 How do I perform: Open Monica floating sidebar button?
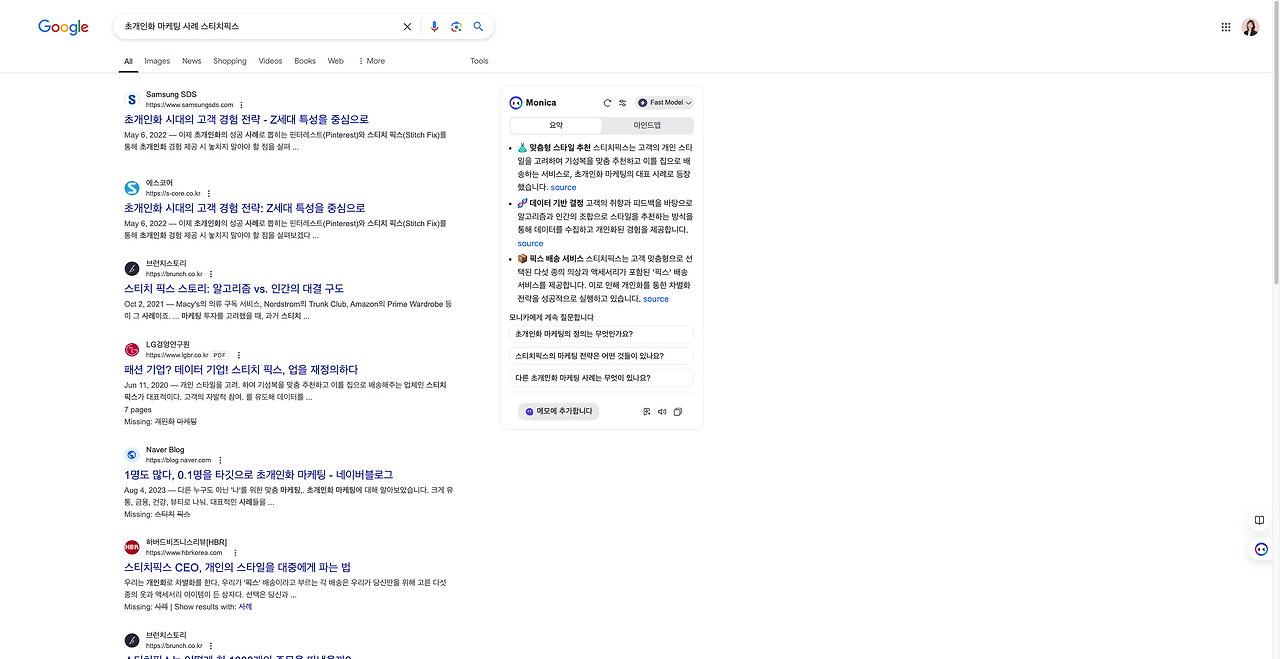pos(1262,549)
